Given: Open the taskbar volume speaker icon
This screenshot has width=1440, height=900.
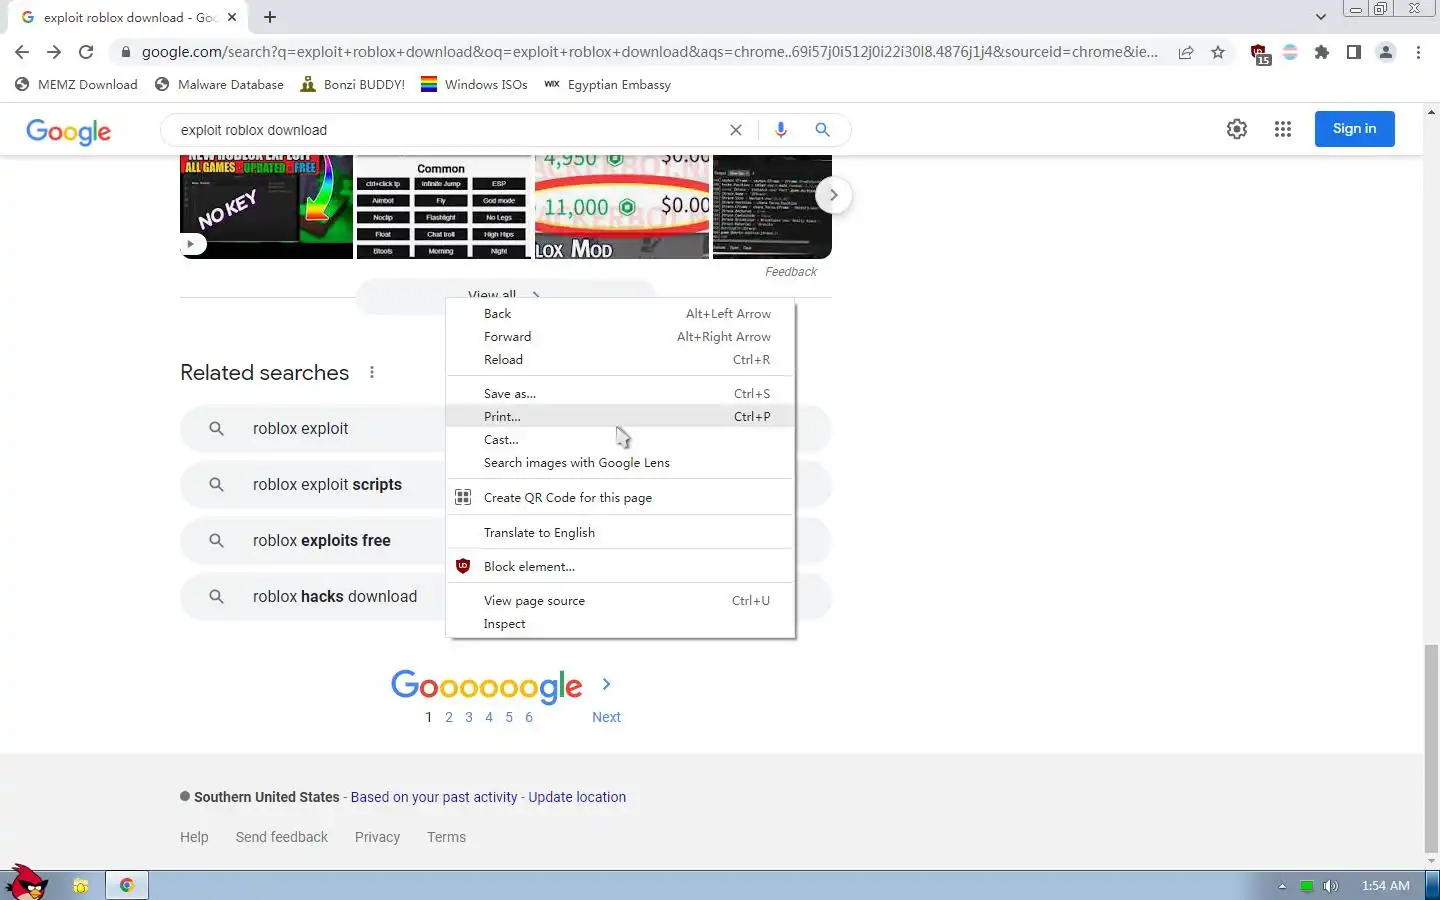Looking at the screenshot, I should point(1330,886).
